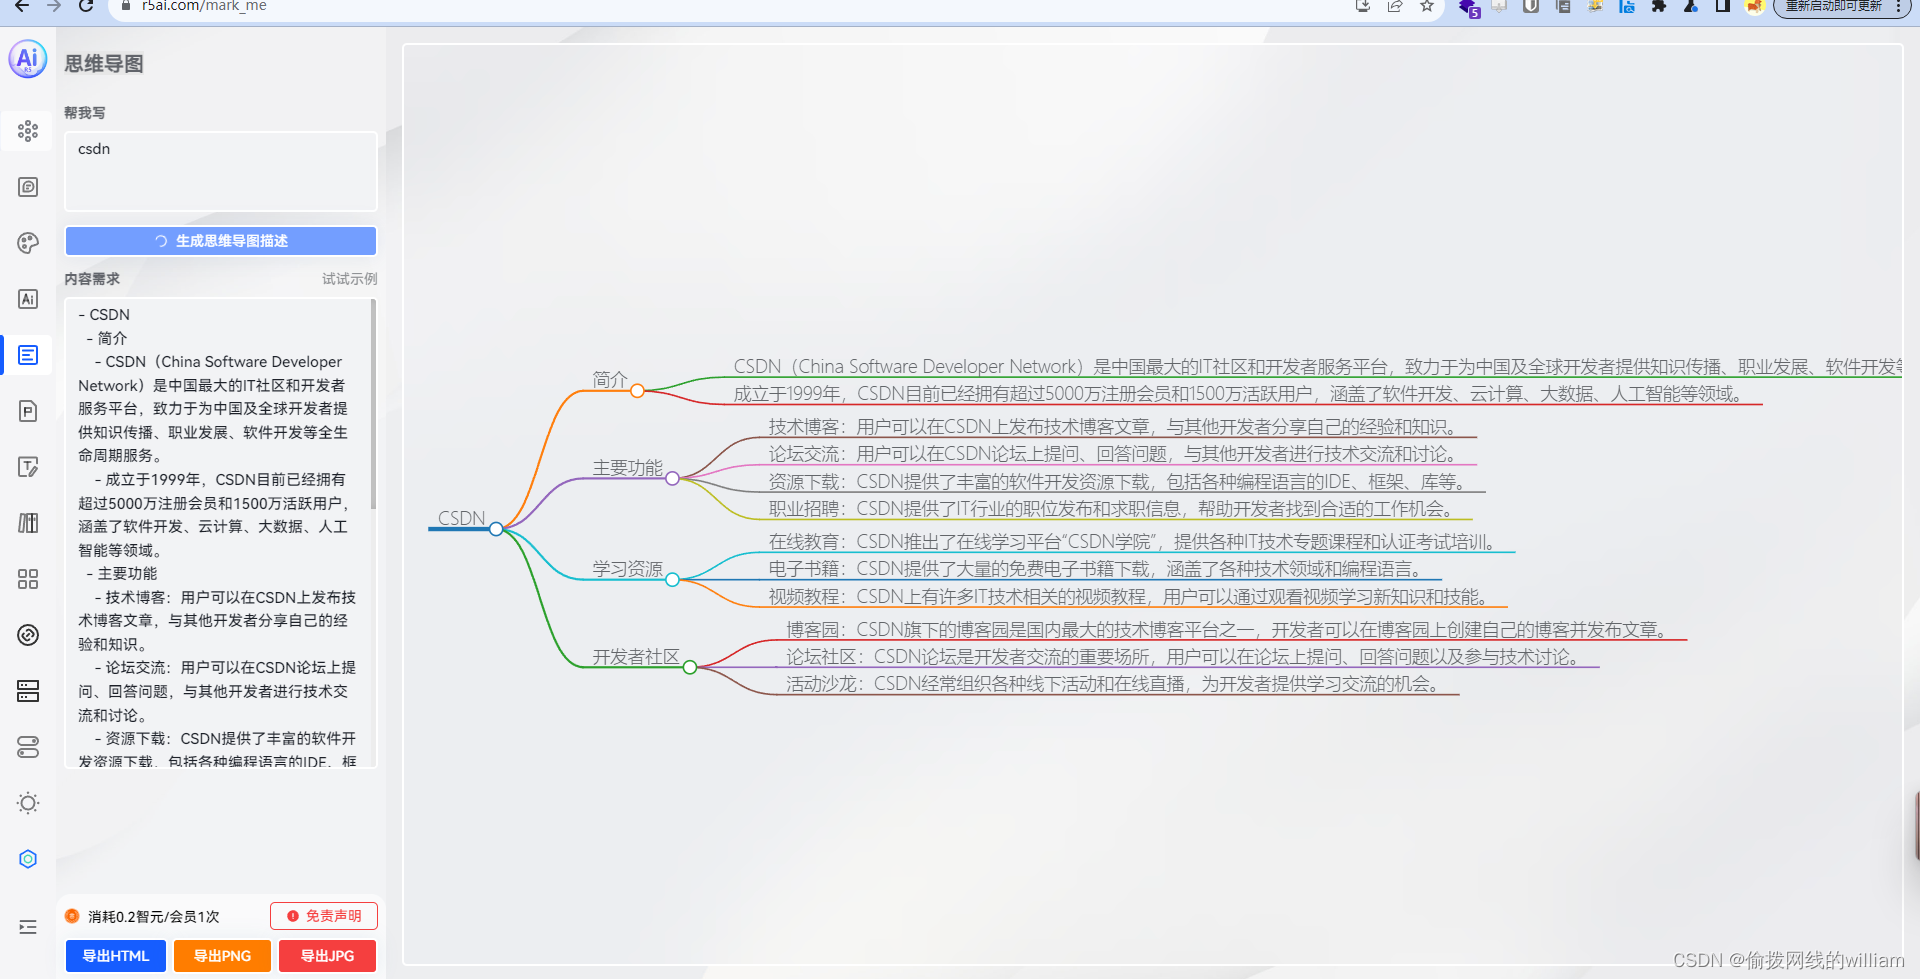Viewport: 1920px width, 979px height.
Task: Open the text edit icon in sidebar
Action: pyautogui.click(x=28, y=467)
